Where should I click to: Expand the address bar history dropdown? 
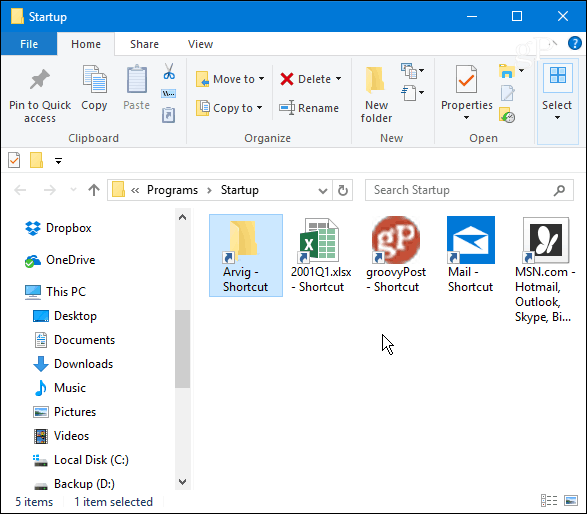pyautogui.click(x=323, y=191)
